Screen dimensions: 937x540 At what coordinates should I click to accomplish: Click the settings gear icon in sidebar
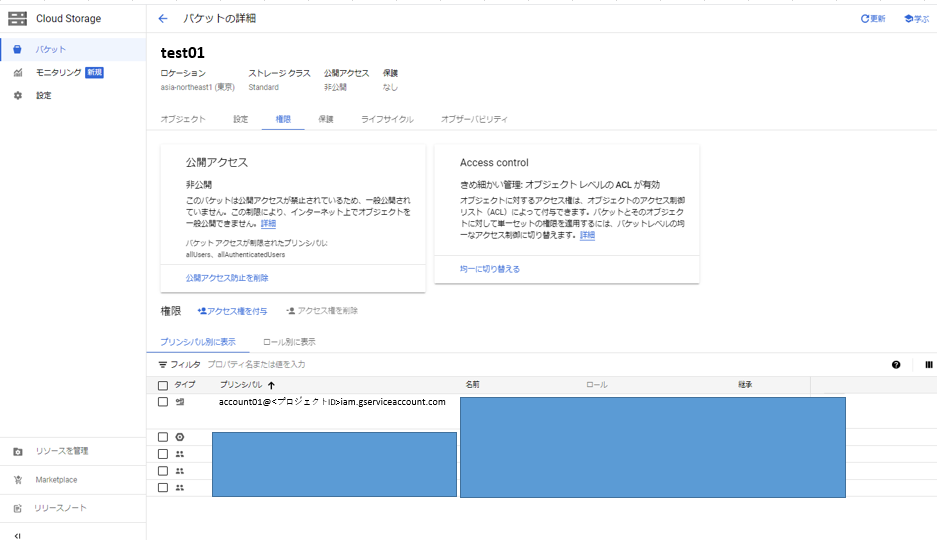pos(18,96)
